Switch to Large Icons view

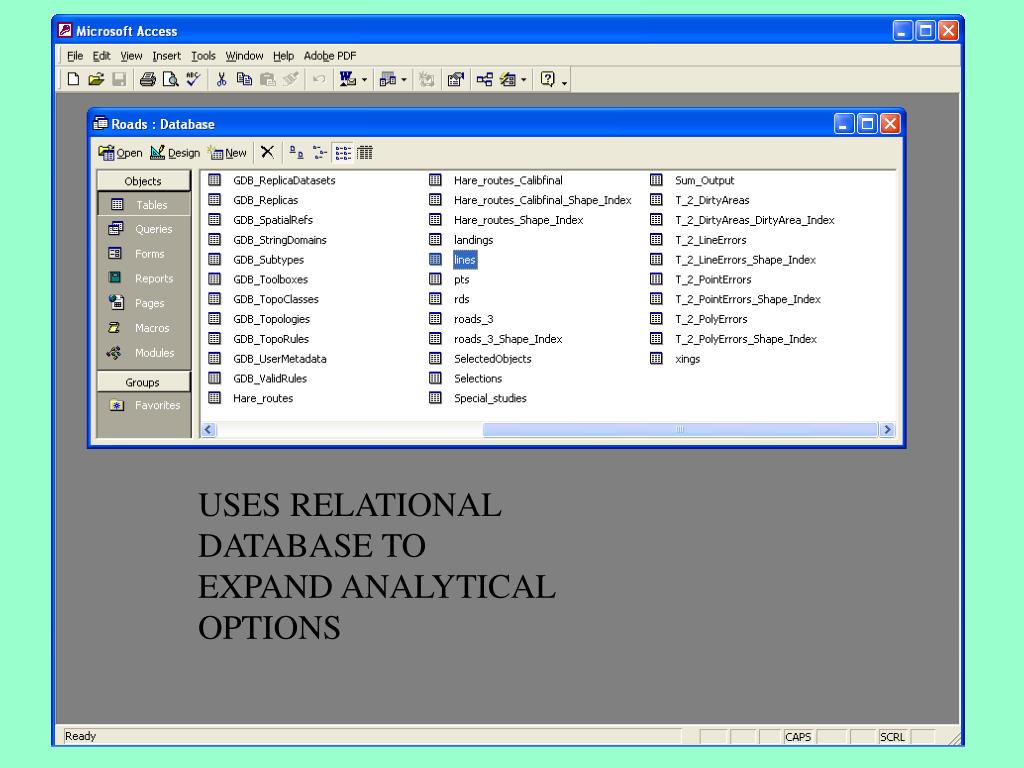(x=296, y=152)
